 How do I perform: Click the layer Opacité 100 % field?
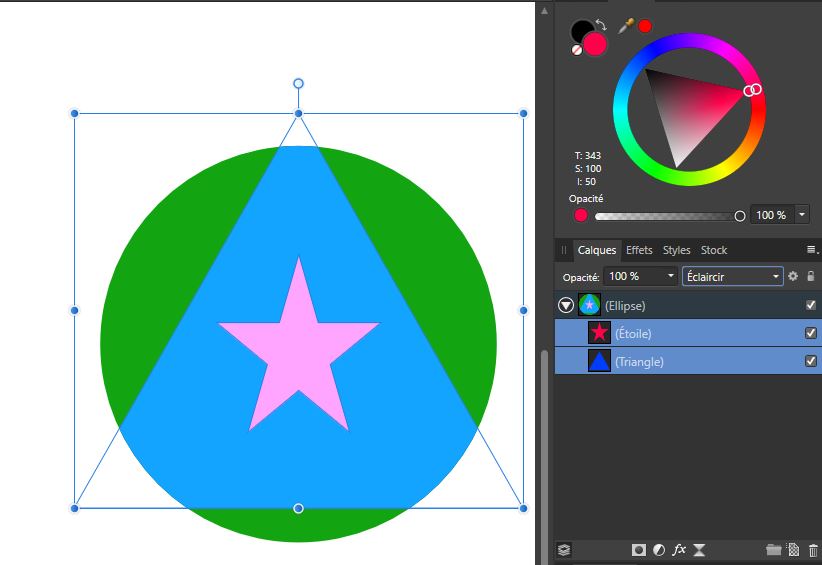[x=634, y=276]
